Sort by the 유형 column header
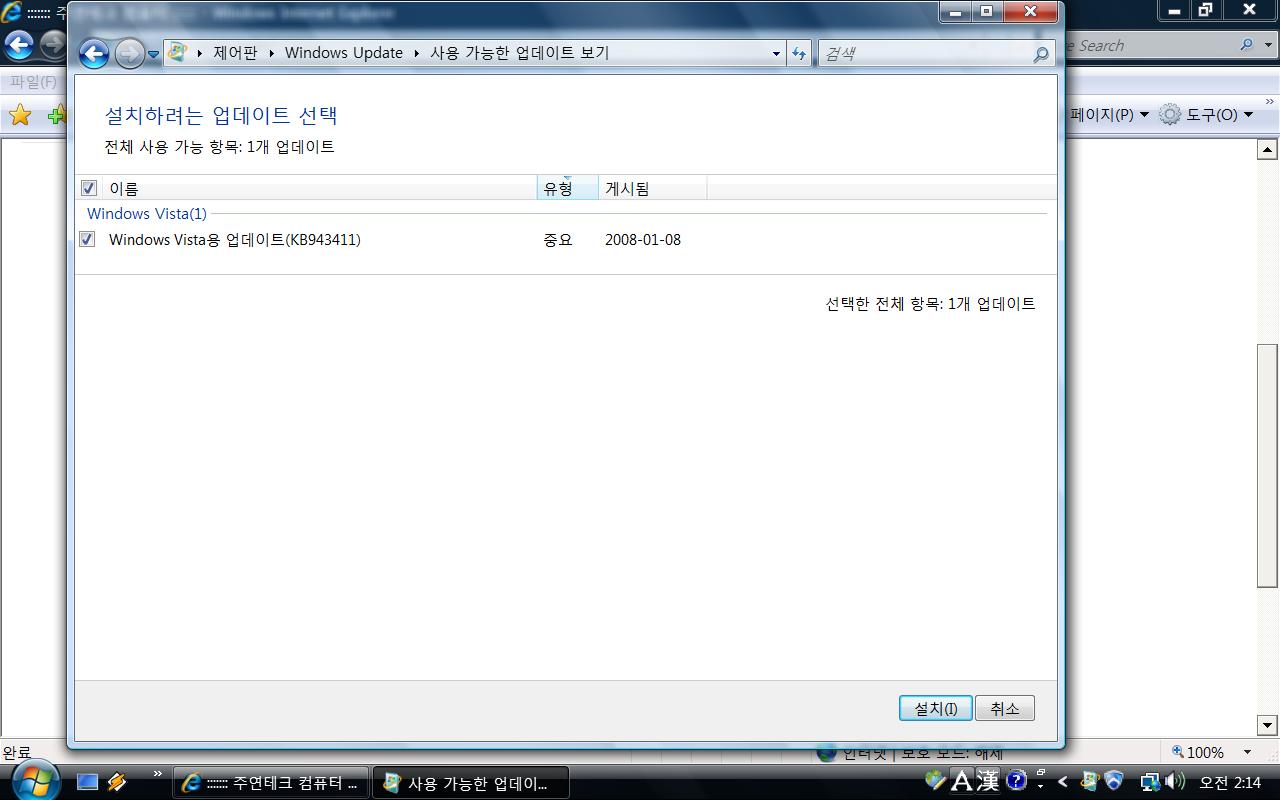Image resolution: width=1280 pixels, height=800 pixels. click(568, 188)
